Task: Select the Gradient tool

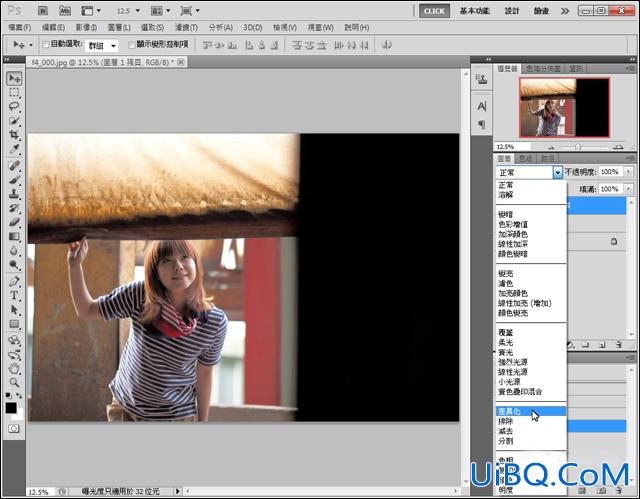Action: [14, 236]
